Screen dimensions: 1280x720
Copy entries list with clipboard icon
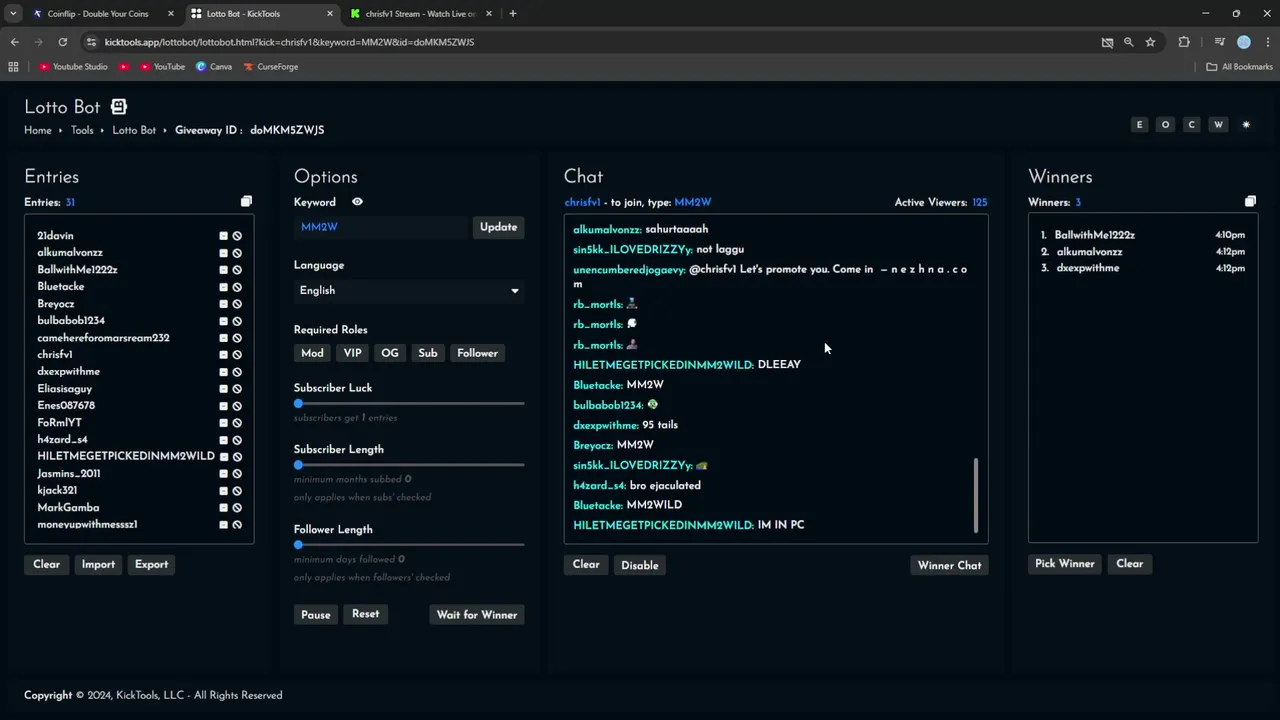coord(246,202)
